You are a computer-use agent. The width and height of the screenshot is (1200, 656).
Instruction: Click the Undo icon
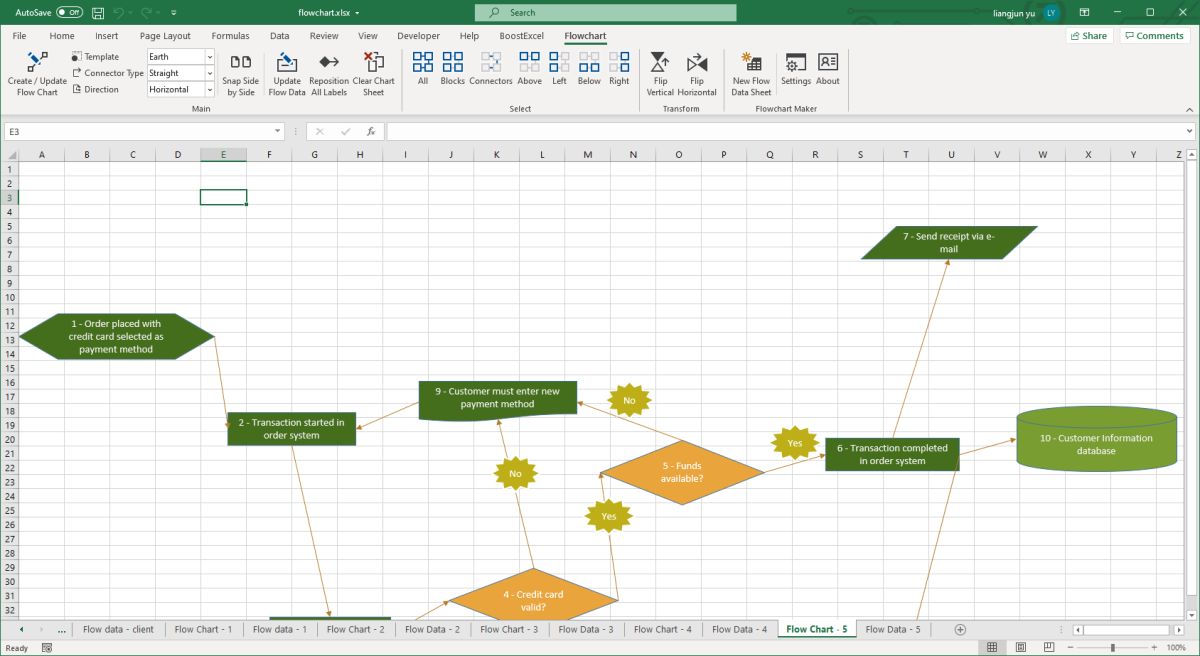tap(119, 12)
